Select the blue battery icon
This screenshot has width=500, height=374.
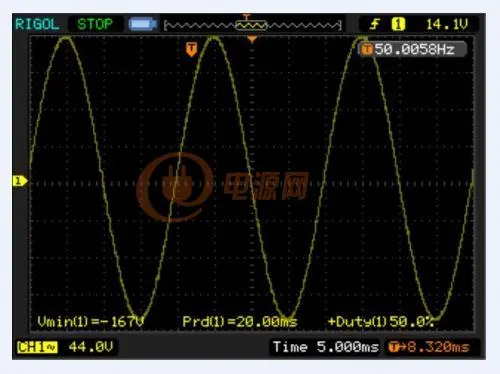point(143,24)
